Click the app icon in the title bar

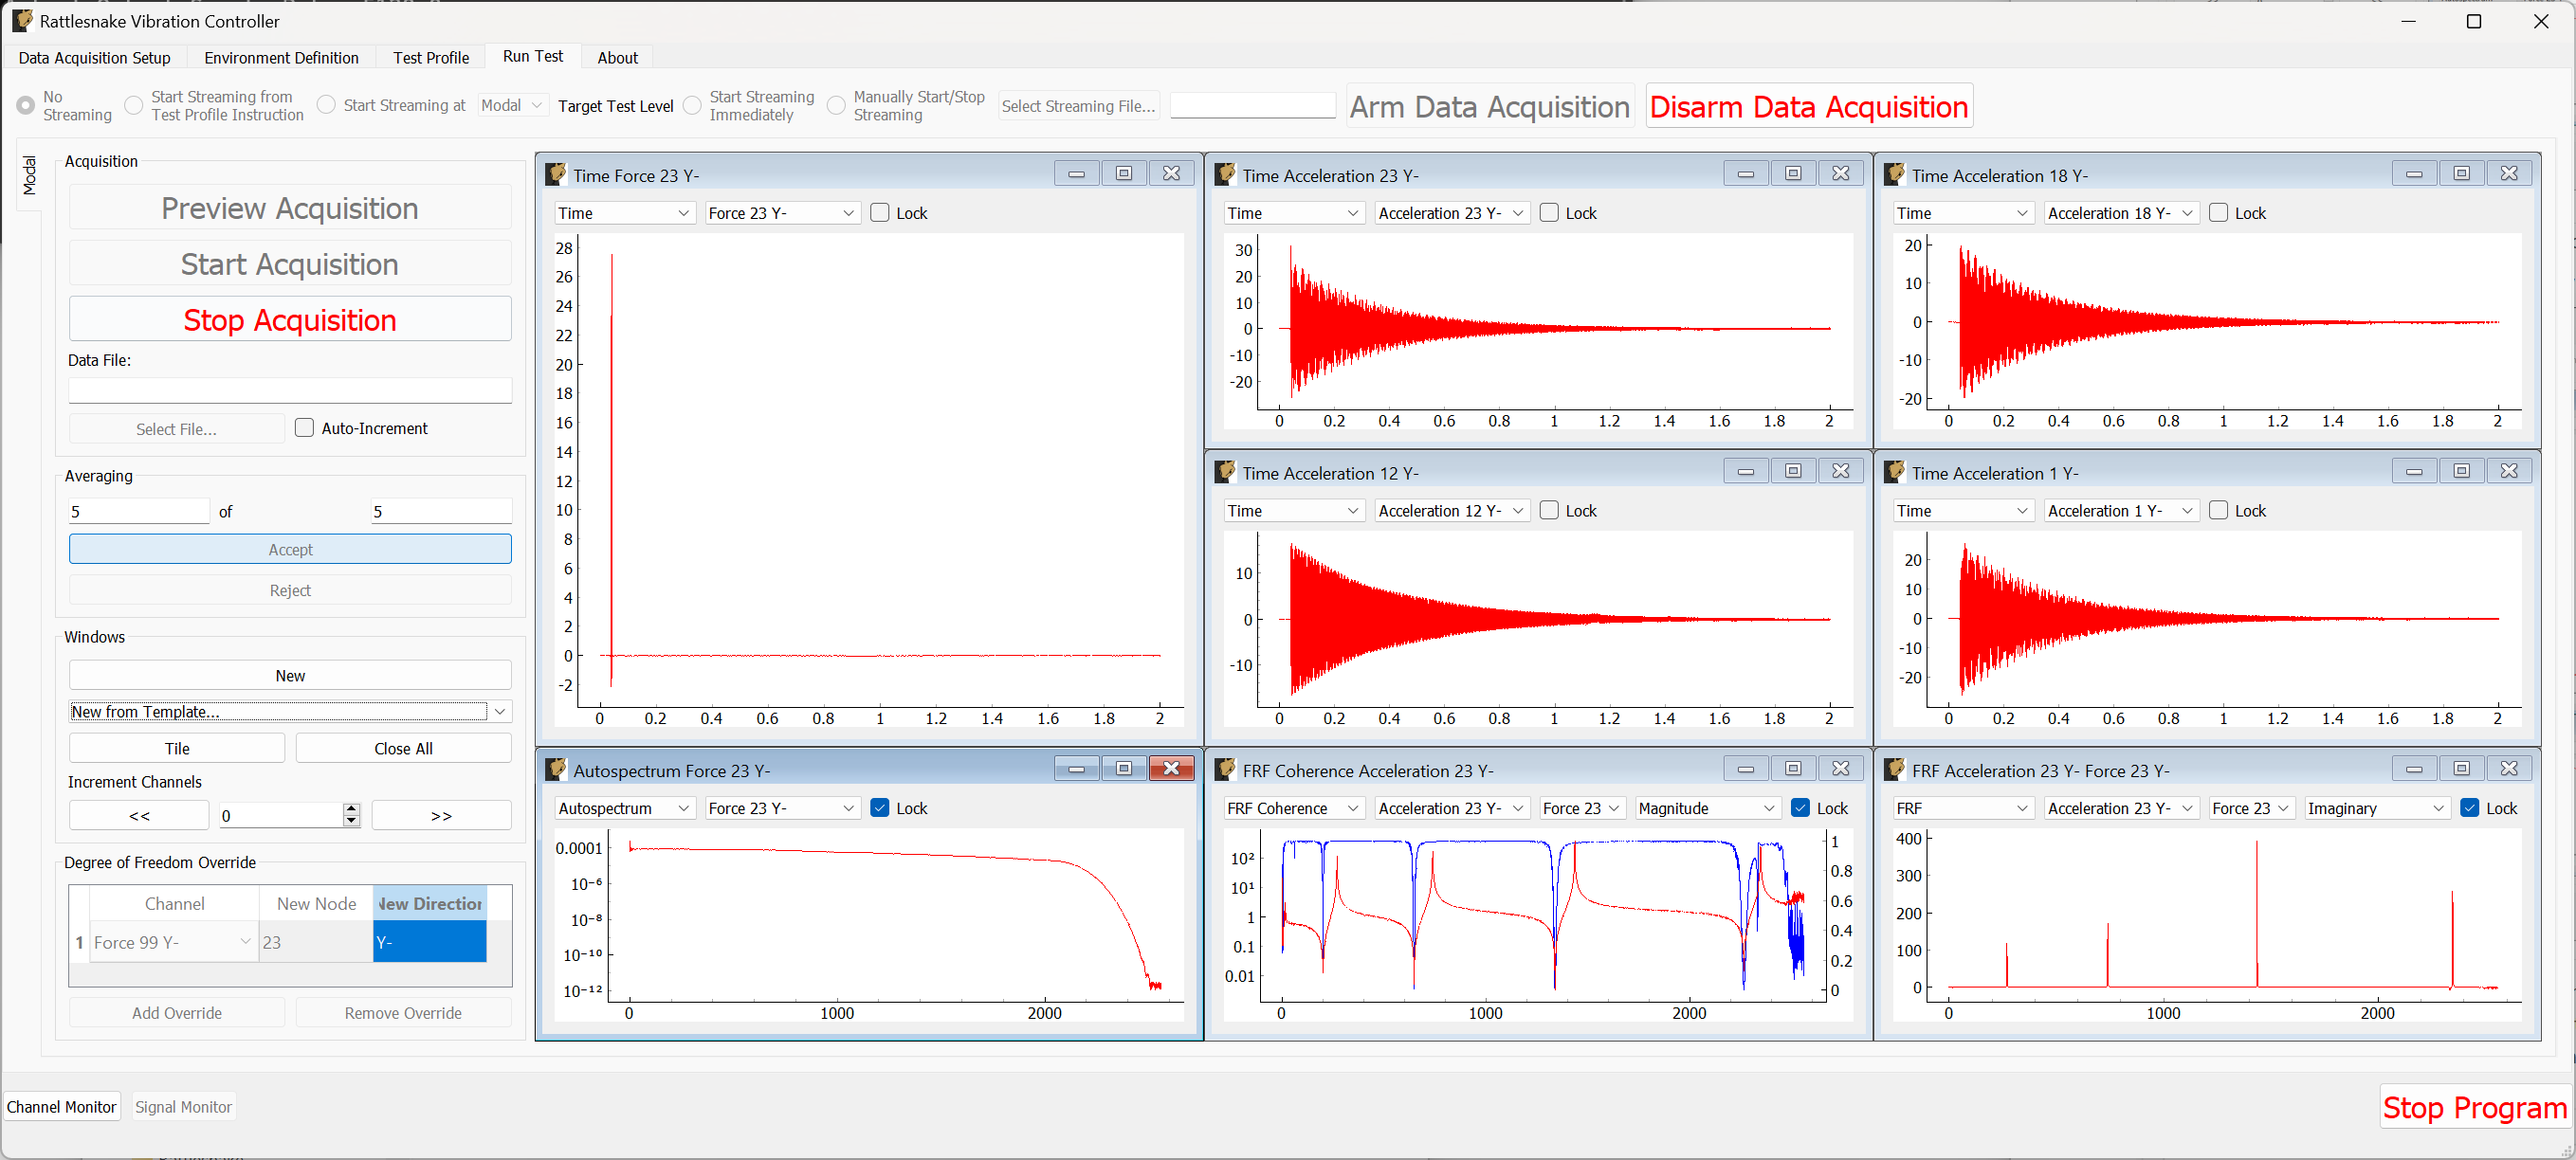[x=22, y=21]
